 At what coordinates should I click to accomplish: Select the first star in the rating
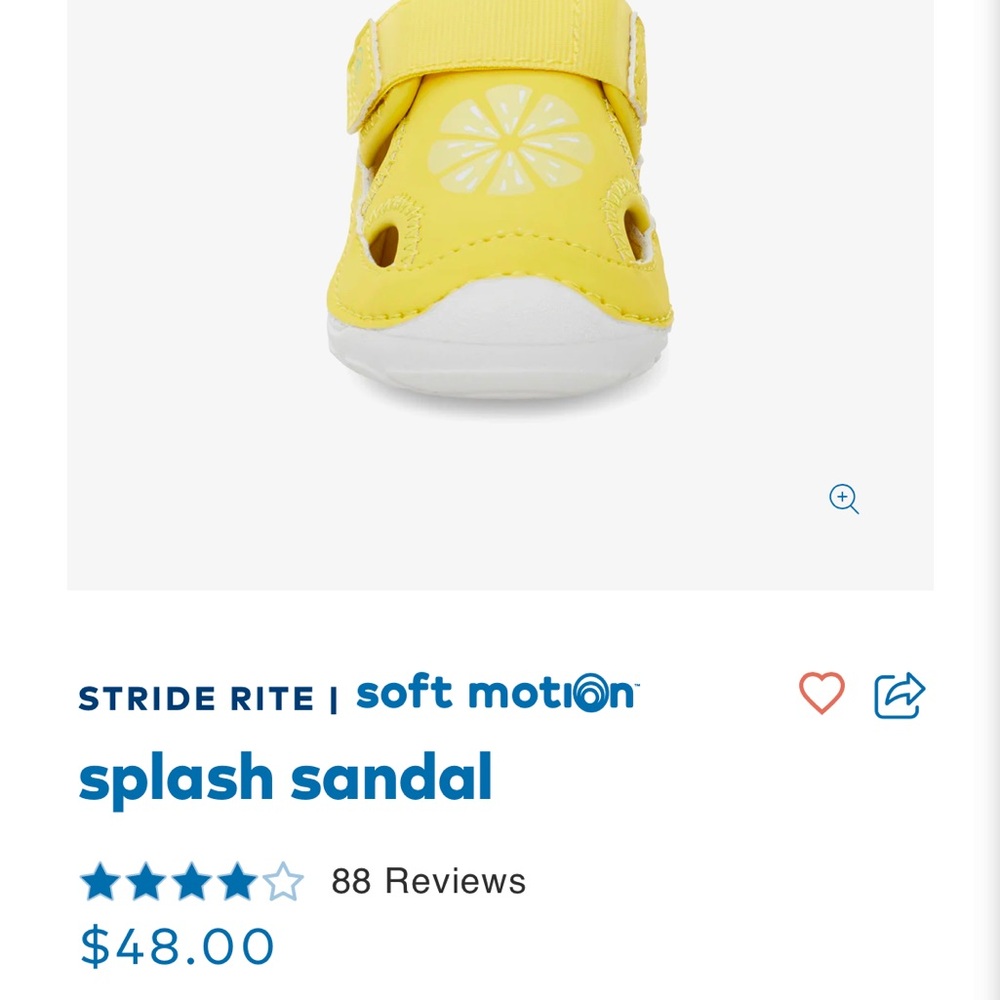(x=101, y=881)
